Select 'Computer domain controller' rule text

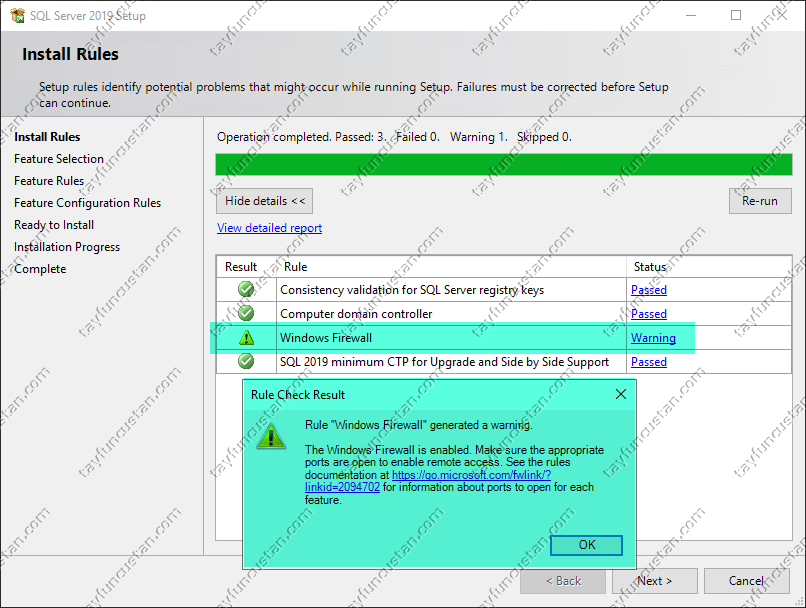coord(356,314)
